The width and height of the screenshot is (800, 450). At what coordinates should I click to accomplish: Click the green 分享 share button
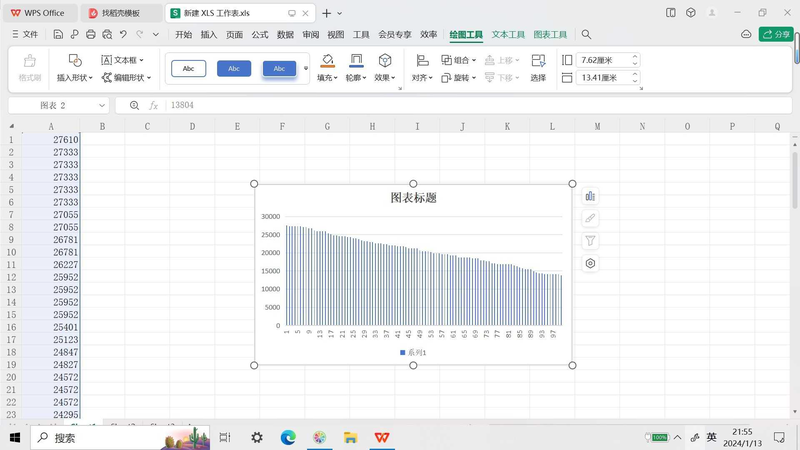coord(776,34)
